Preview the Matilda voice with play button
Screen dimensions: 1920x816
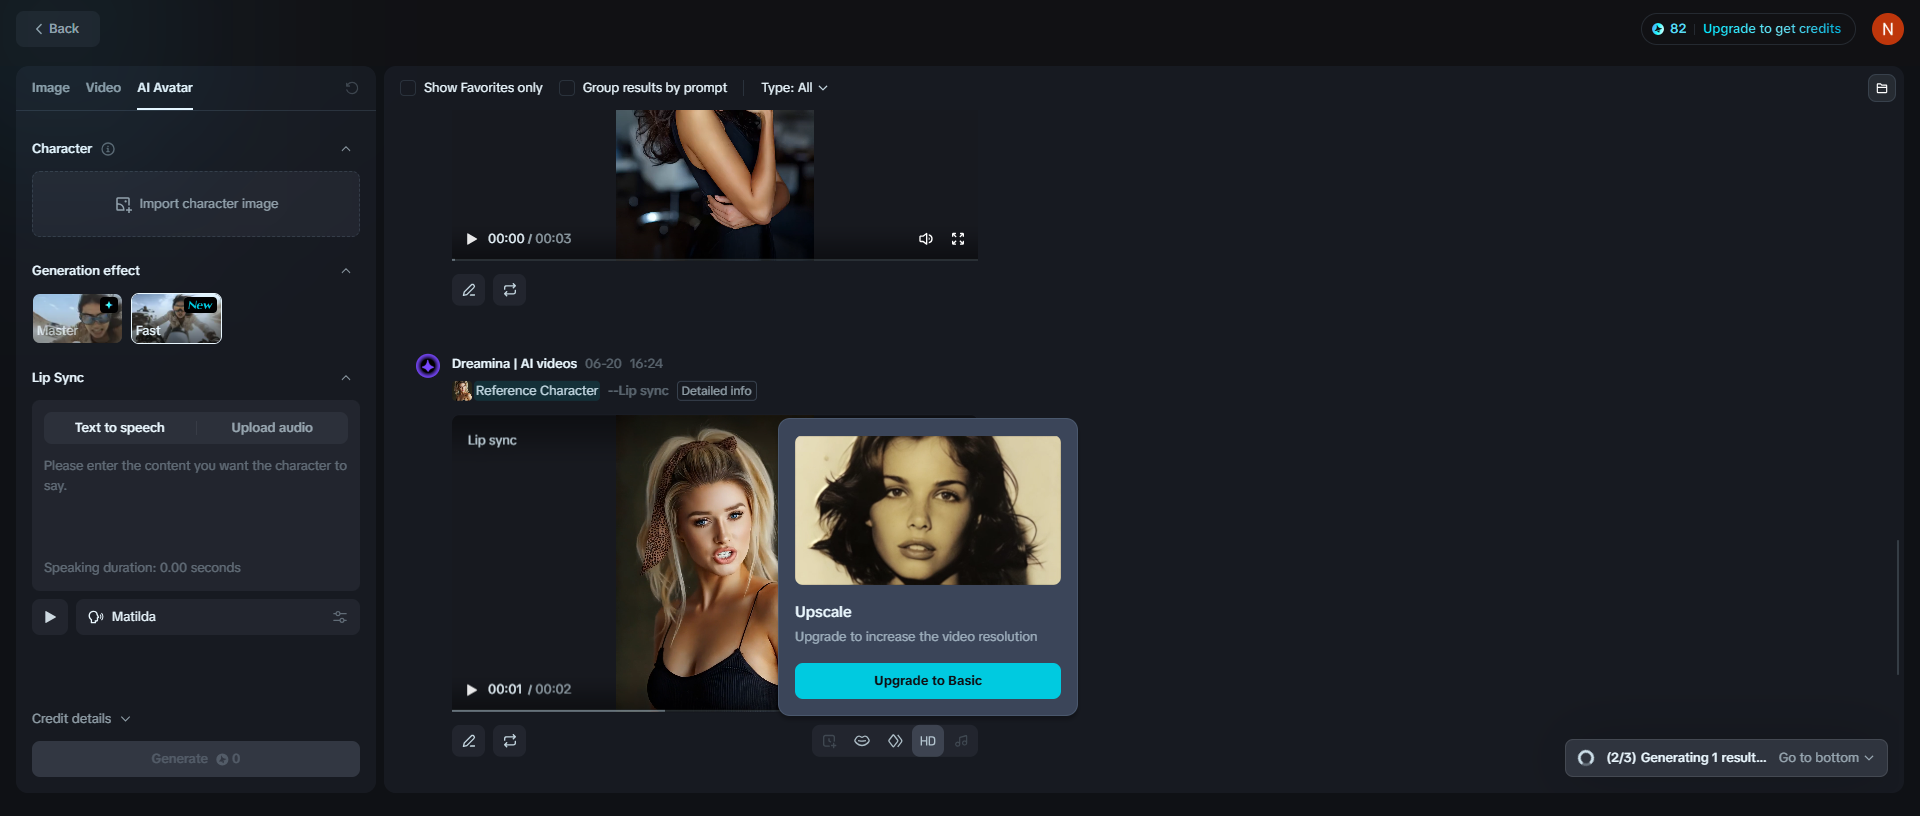(50, 617)
